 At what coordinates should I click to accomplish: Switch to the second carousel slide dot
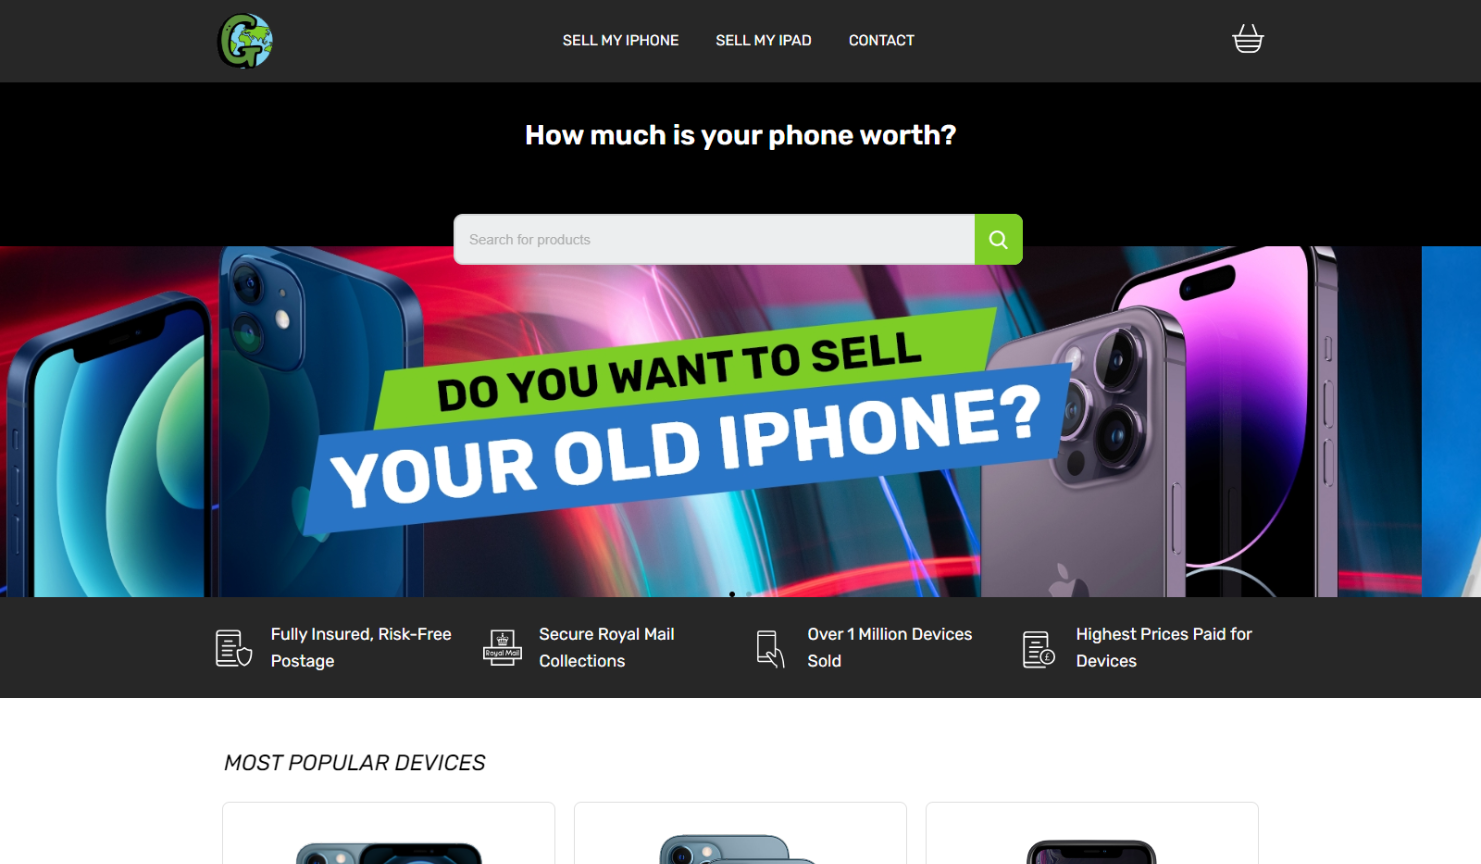point(749,594)
